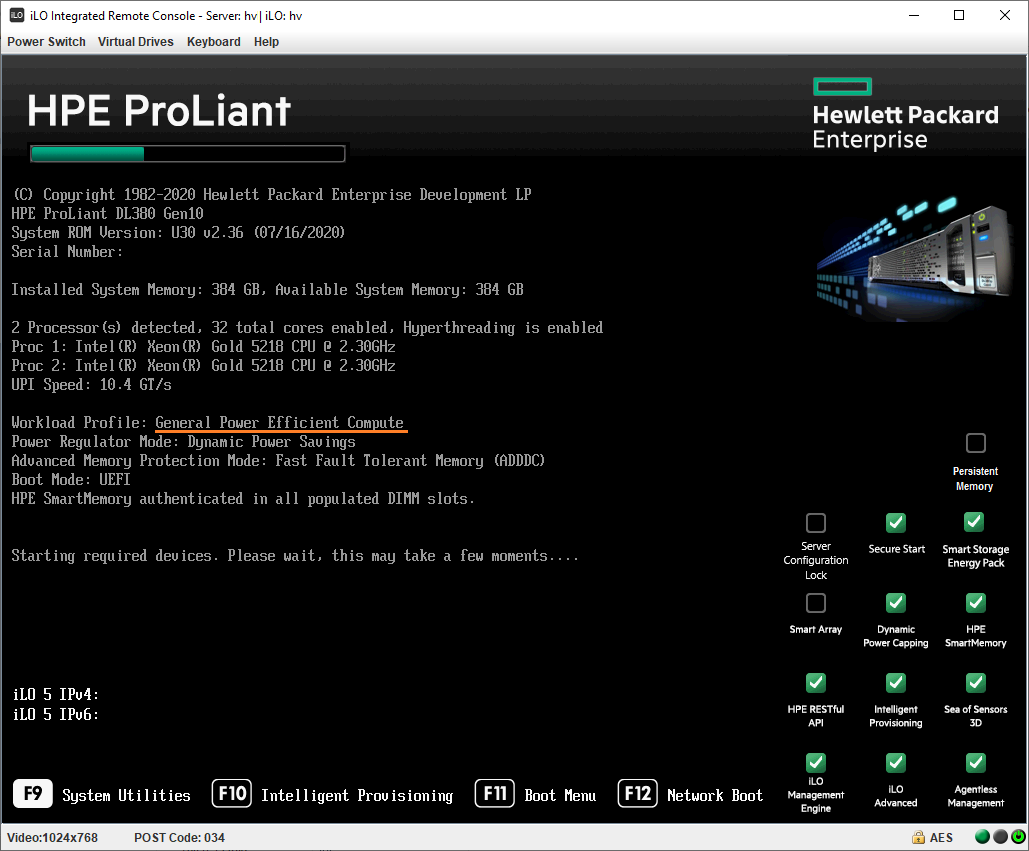This screenshot has width=1029, height=851.
Task: Click the POST boot progress bar
Action: (188, 154)
